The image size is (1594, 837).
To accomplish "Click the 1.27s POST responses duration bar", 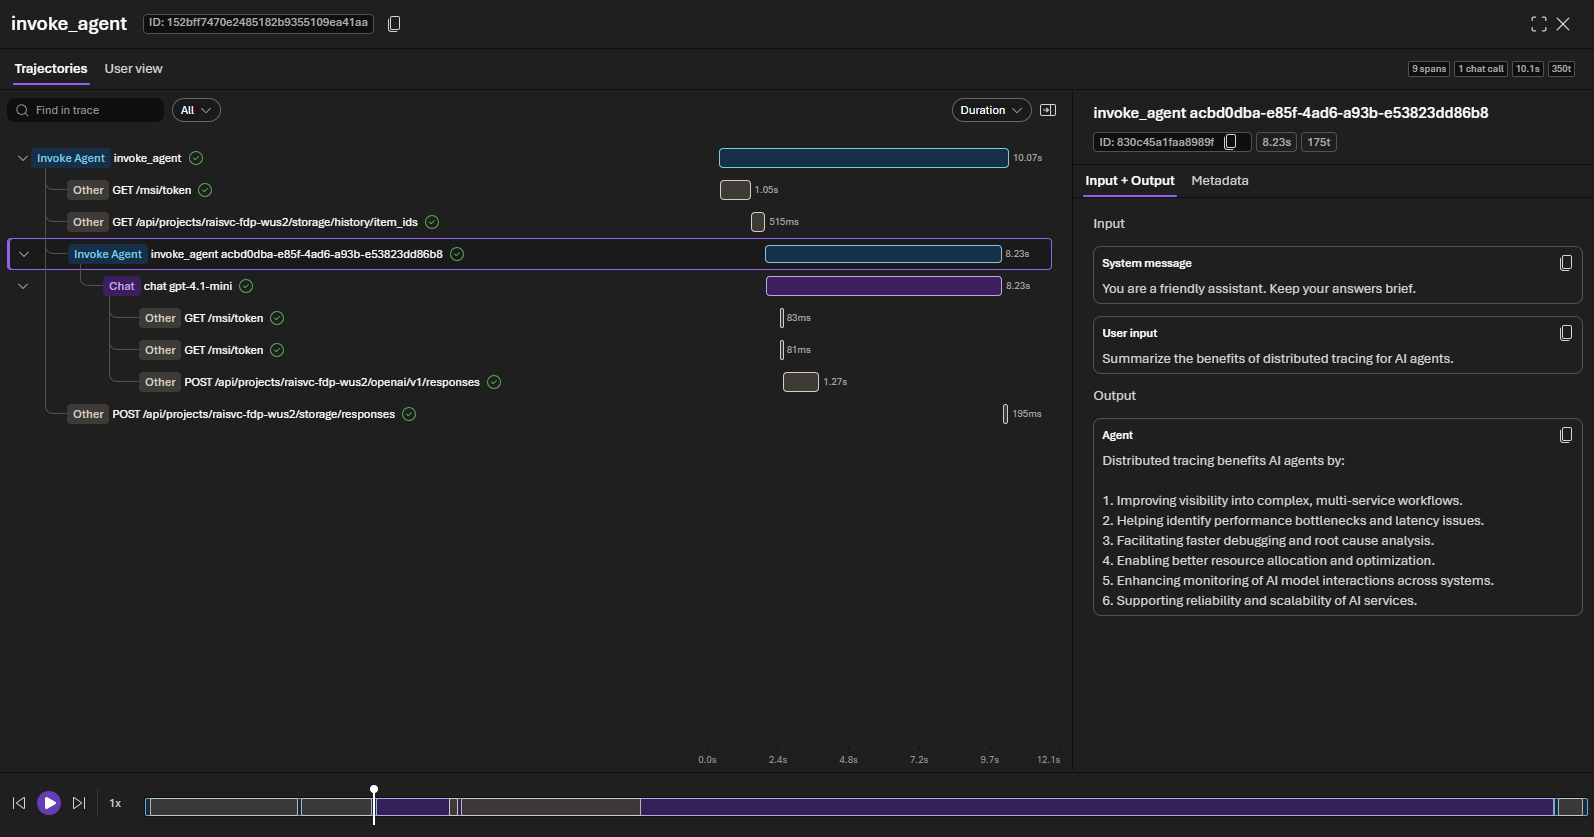I will (x=801, y=382).
